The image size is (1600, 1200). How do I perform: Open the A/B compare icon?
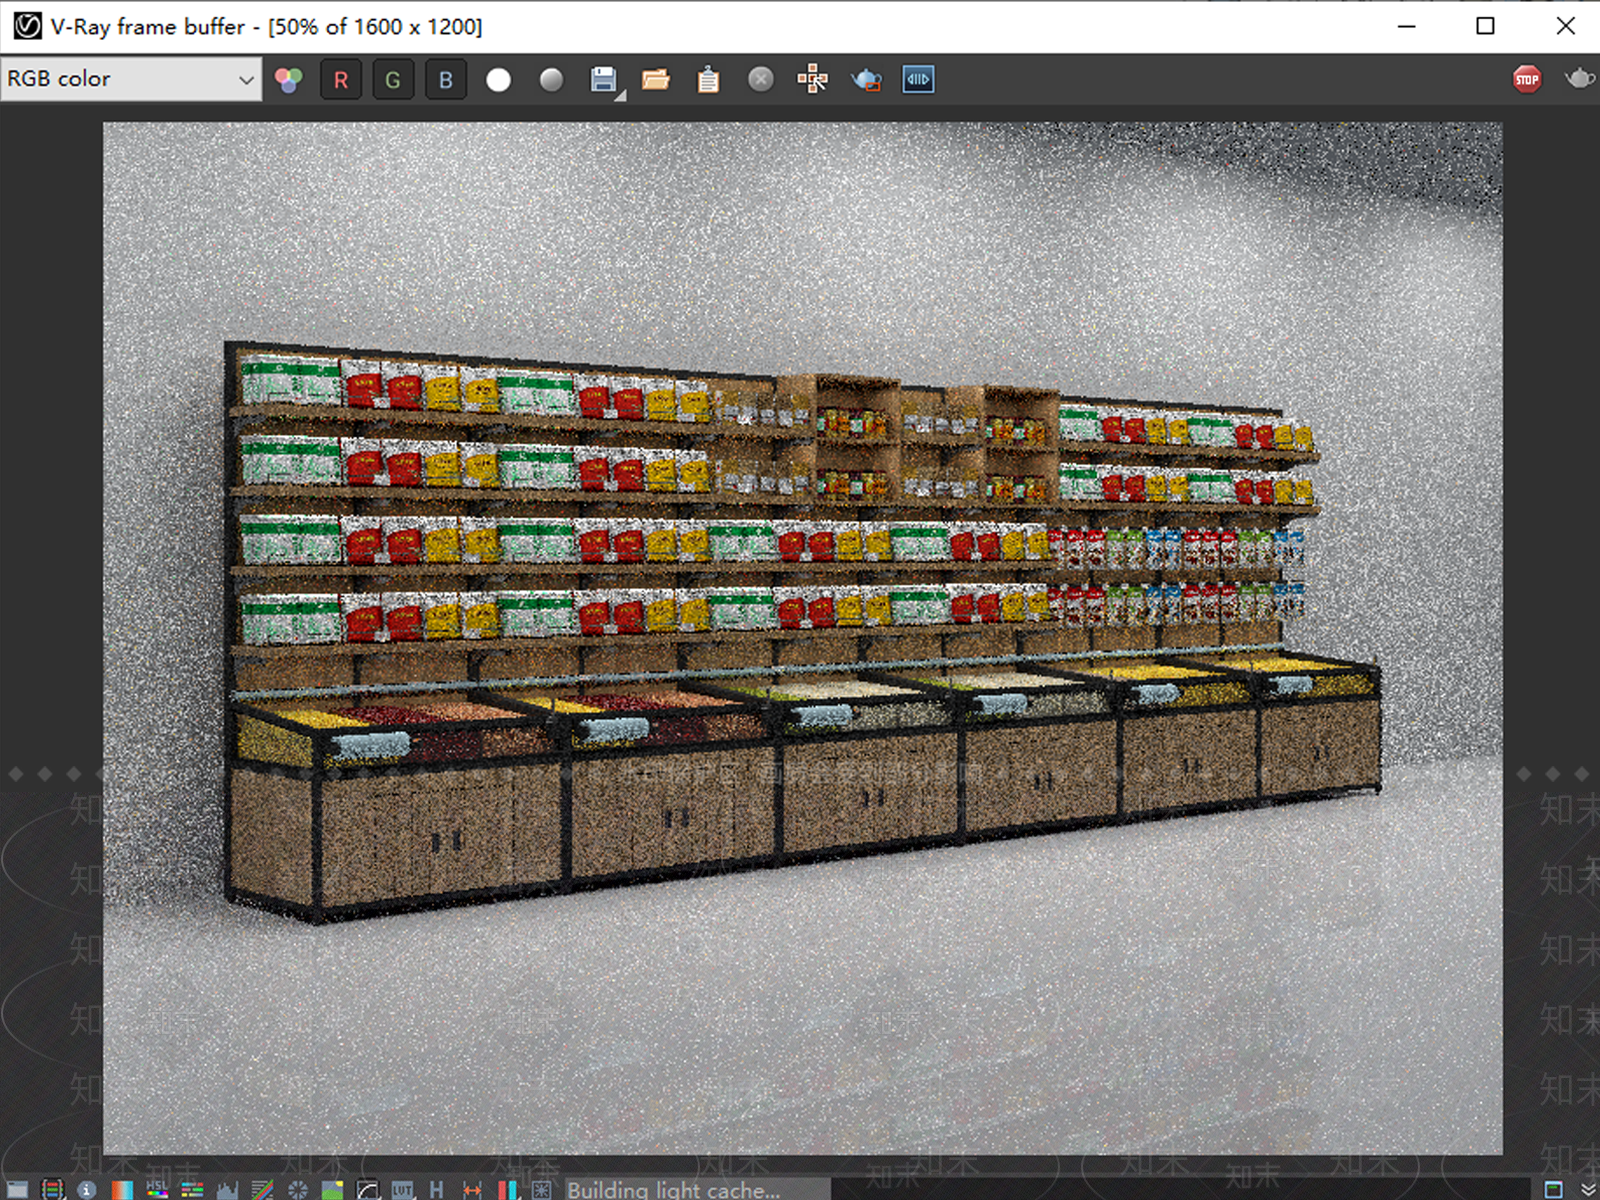coord(918,80)
